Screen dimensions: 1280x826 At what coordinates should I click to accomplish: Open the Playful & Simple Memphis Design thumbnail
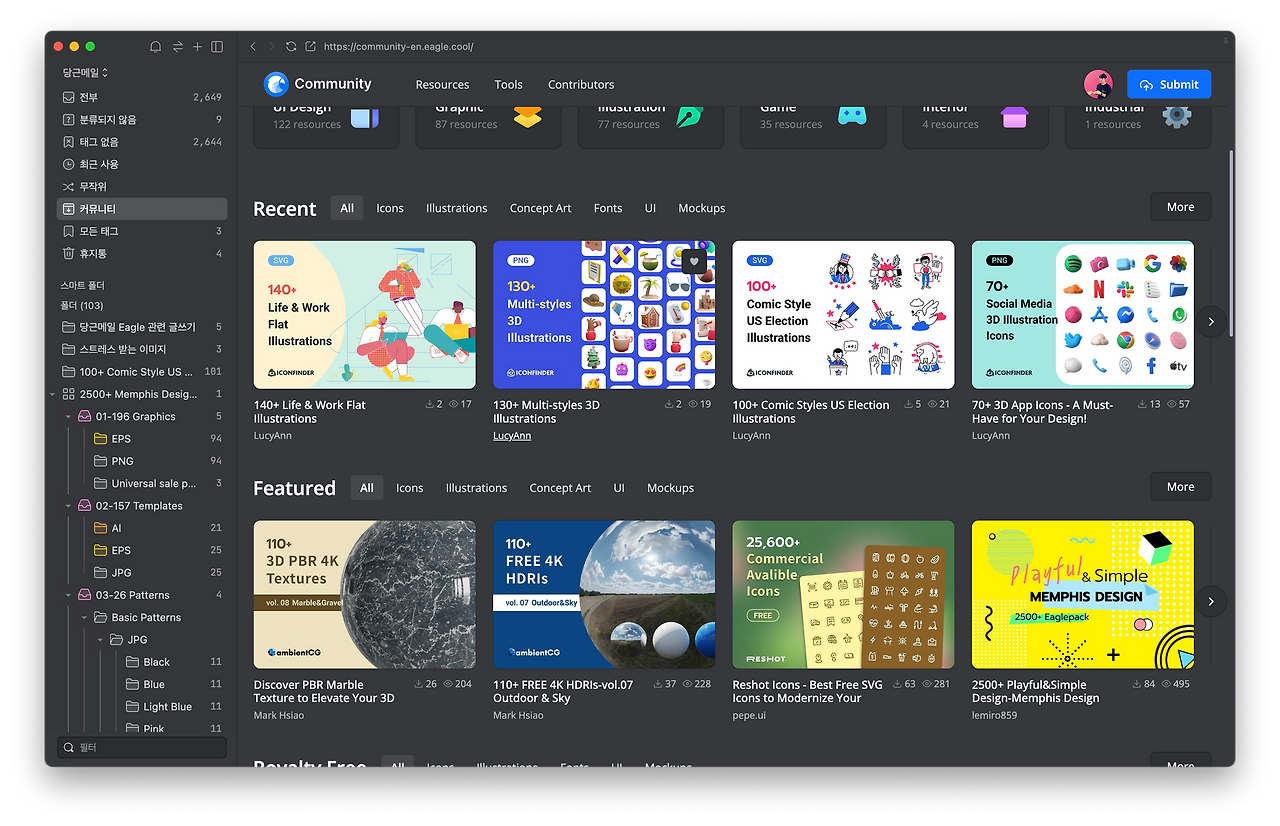1083,595
